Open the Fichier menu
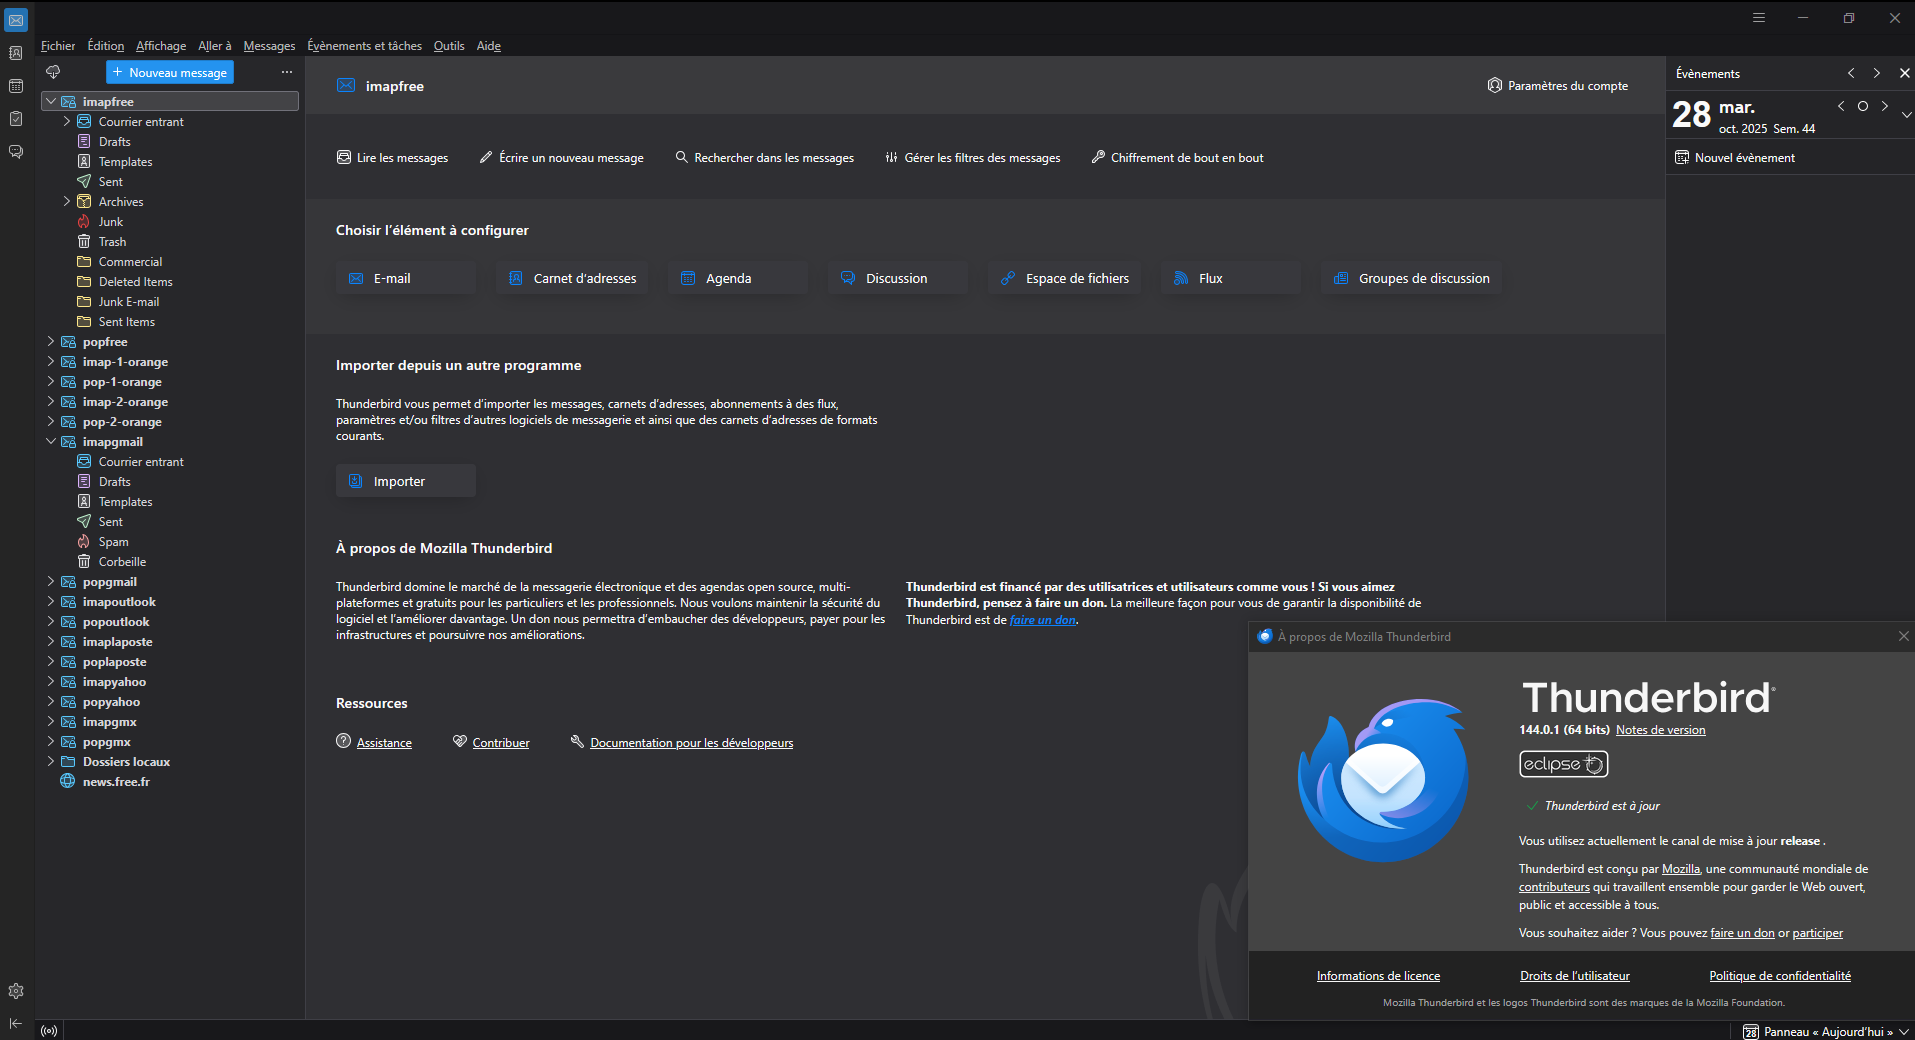 click(58, 46)
